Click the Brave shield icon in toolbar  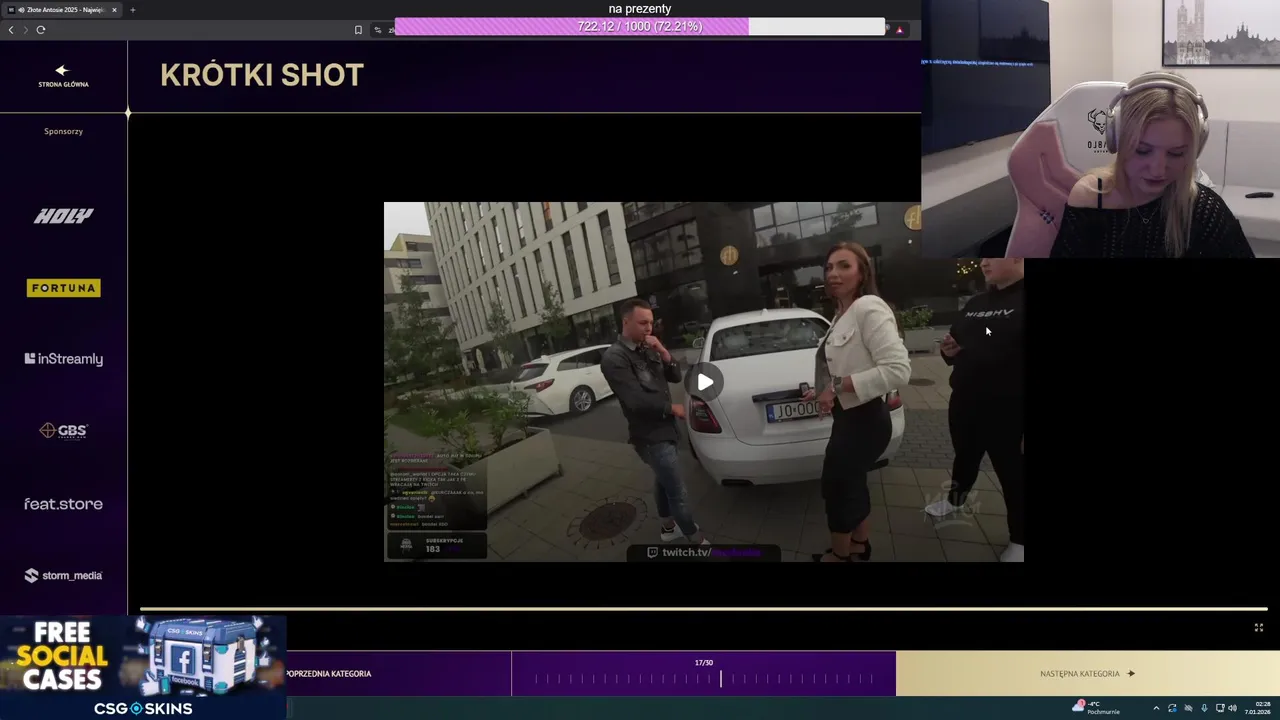click(x=900, y=30)
